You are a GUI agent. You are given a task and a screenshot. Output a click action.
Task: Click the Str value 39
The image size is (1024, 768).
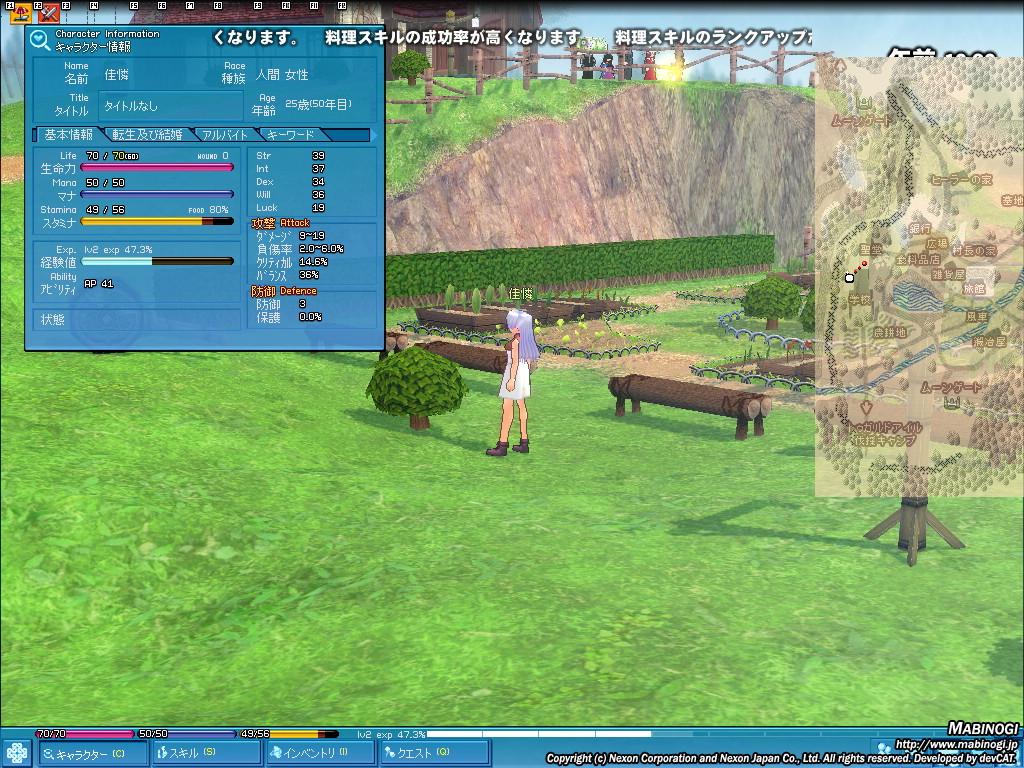click(x=318, y=155)
